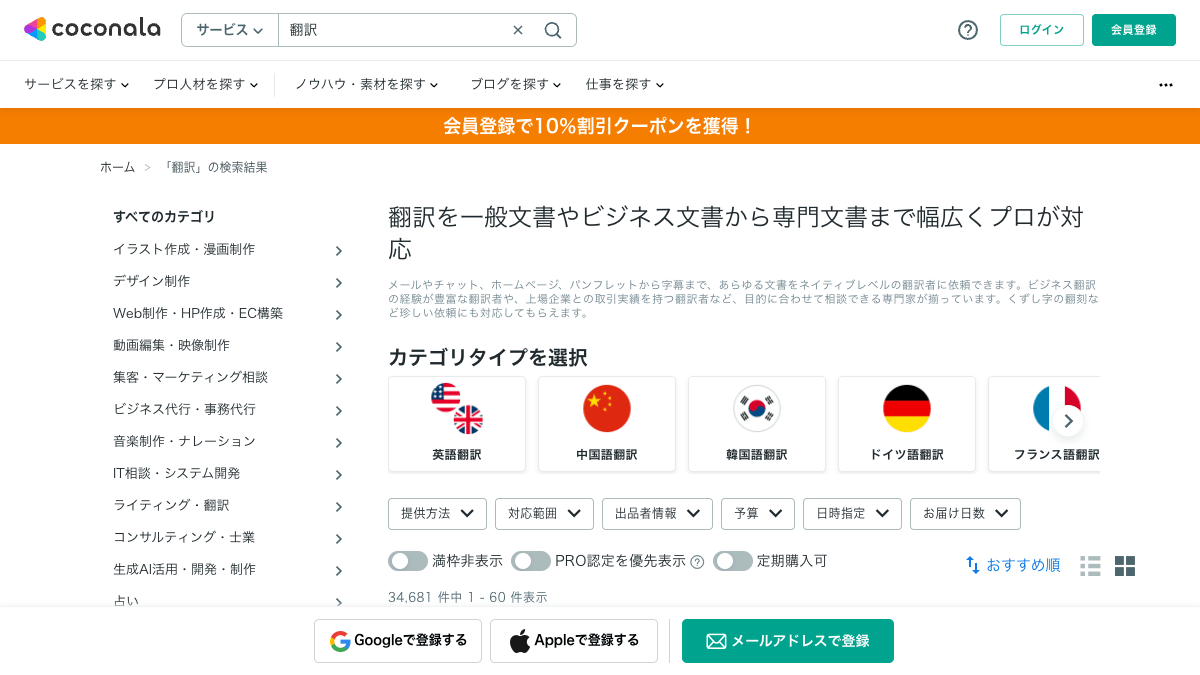Image resolution: width=1200 pixels, height=675 pixels.
Task: Click the next arrow in category carousel
Action: 1069,421
